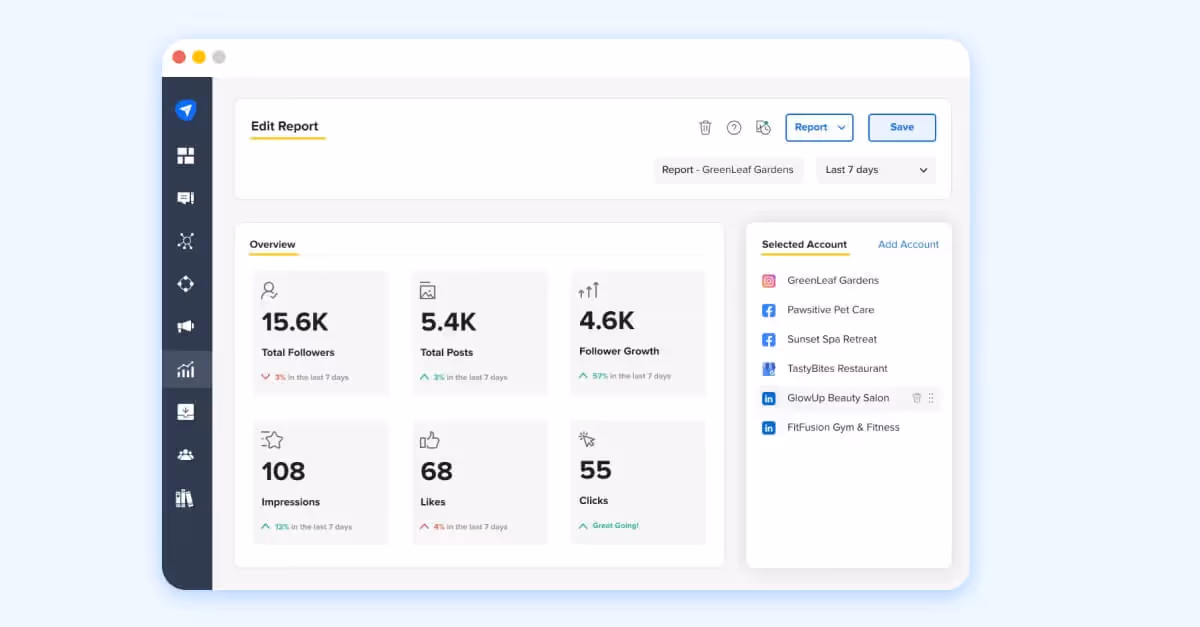Viewport: 1200px width, 627px height.
Task: Expand the Last 7 days date range dropdown
Action: 875,170
